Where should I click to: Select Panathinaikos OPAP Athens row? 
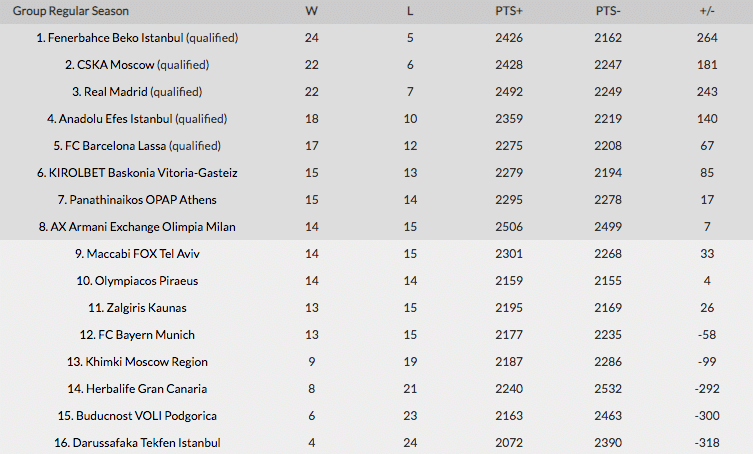tap(376, 200)
